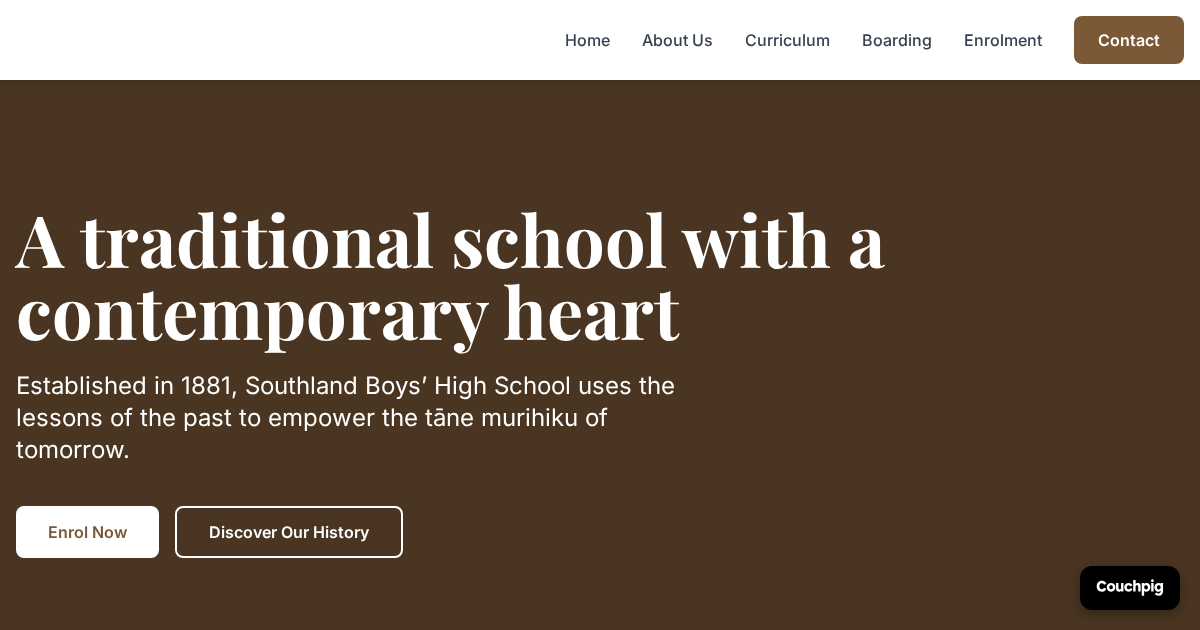
Task: Navigate to the Enrolment page
Action: [x=1002, y=40]
